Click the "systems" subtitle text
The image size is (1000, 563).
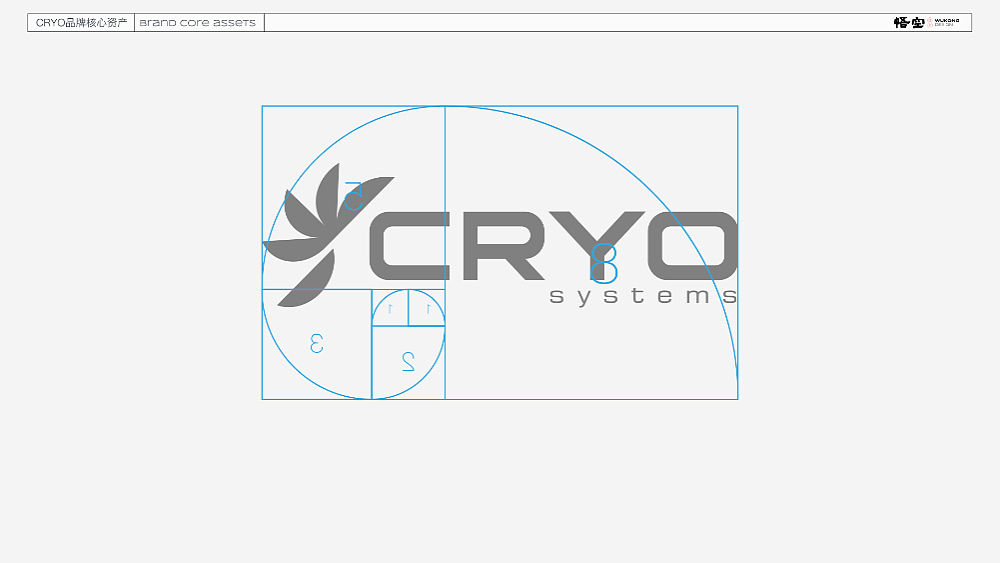pos(643,296)
